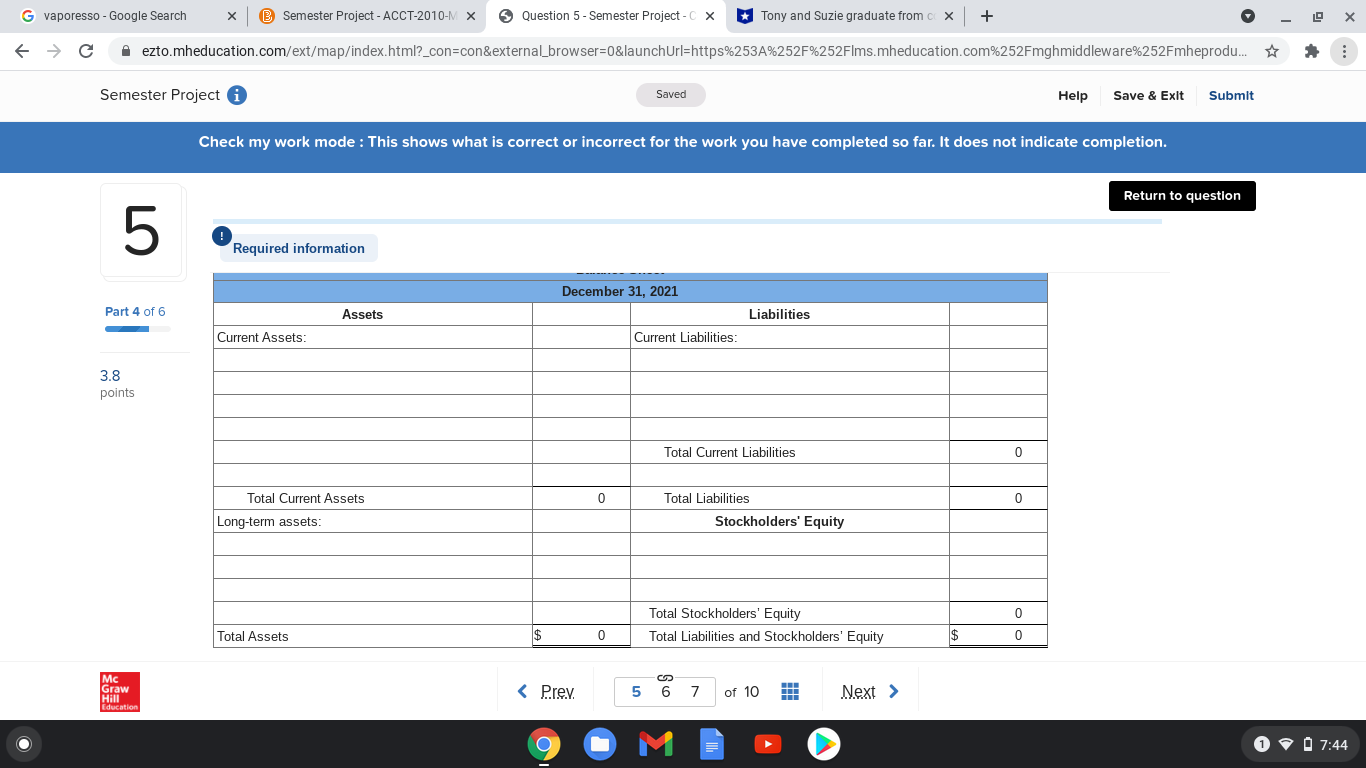Open the launcher circle button

point(24,744)
